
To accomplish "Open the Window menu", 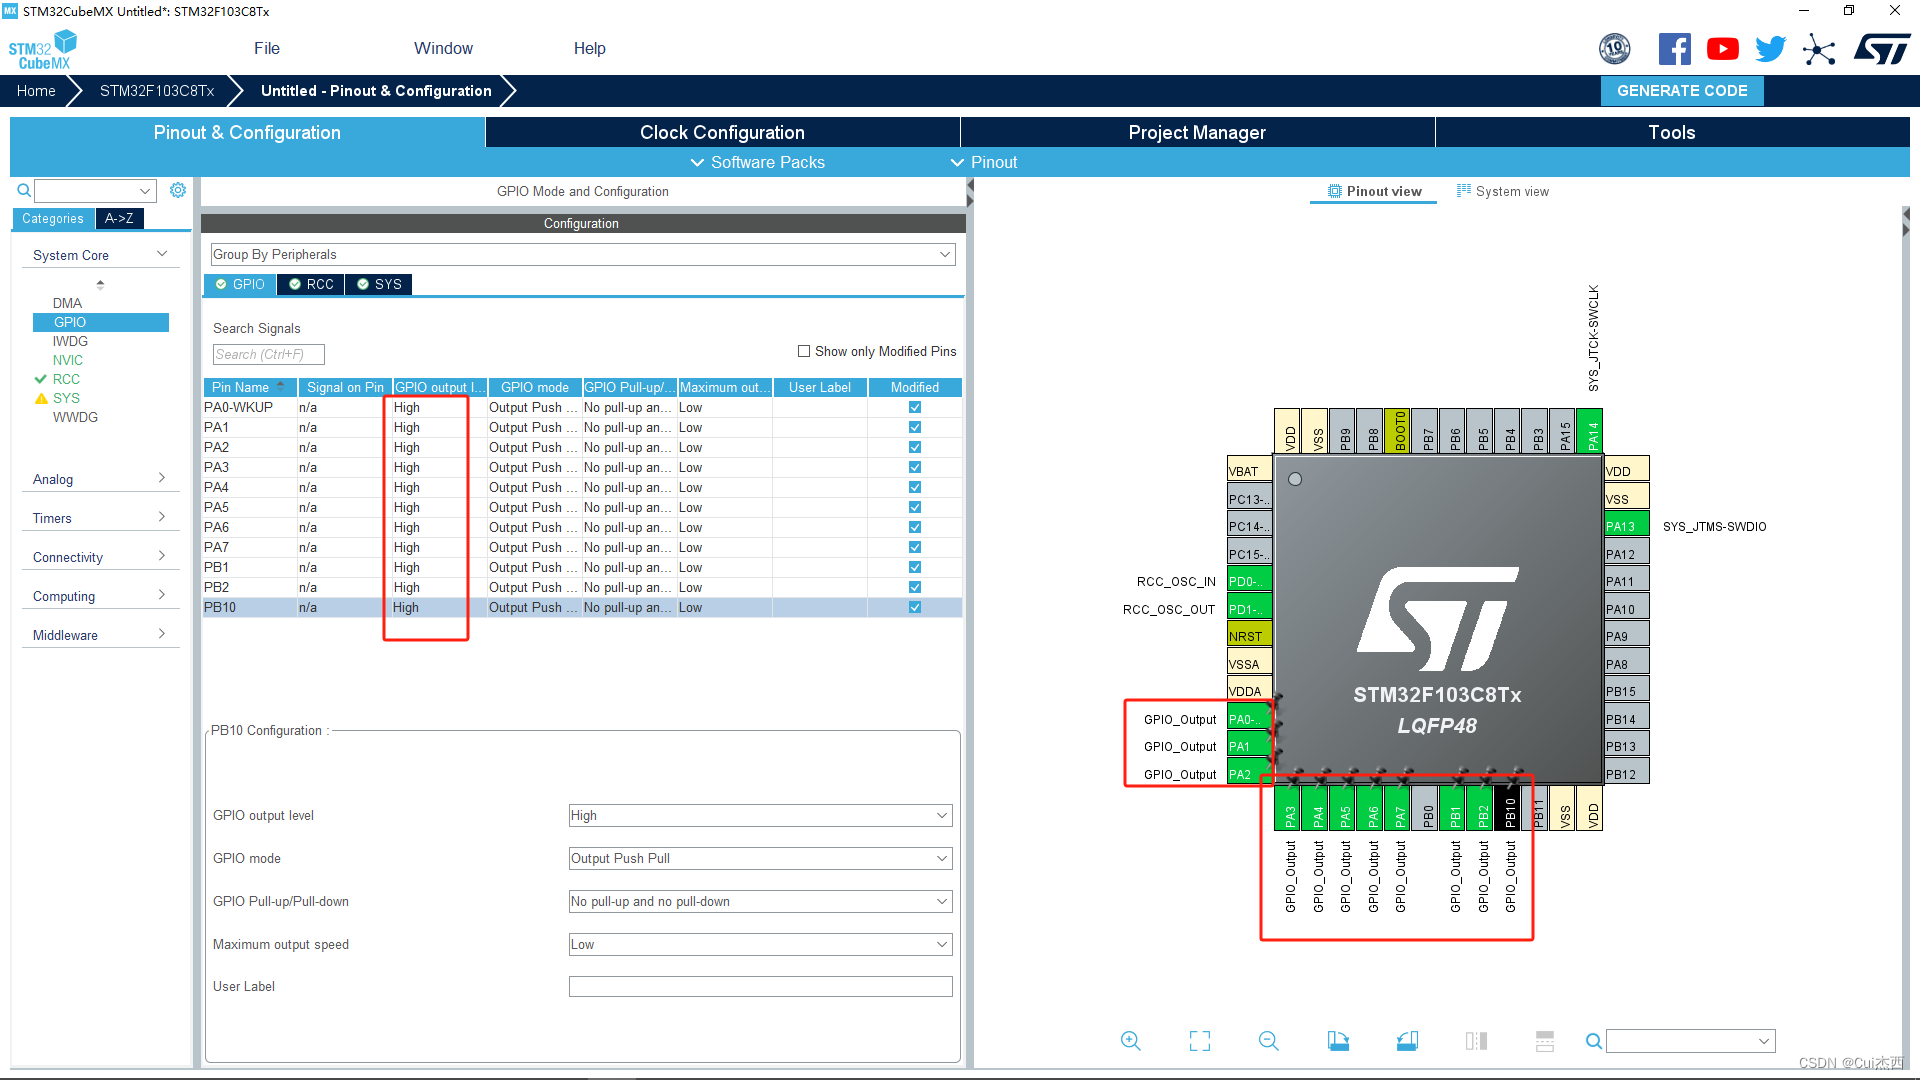I will [443, 48].
